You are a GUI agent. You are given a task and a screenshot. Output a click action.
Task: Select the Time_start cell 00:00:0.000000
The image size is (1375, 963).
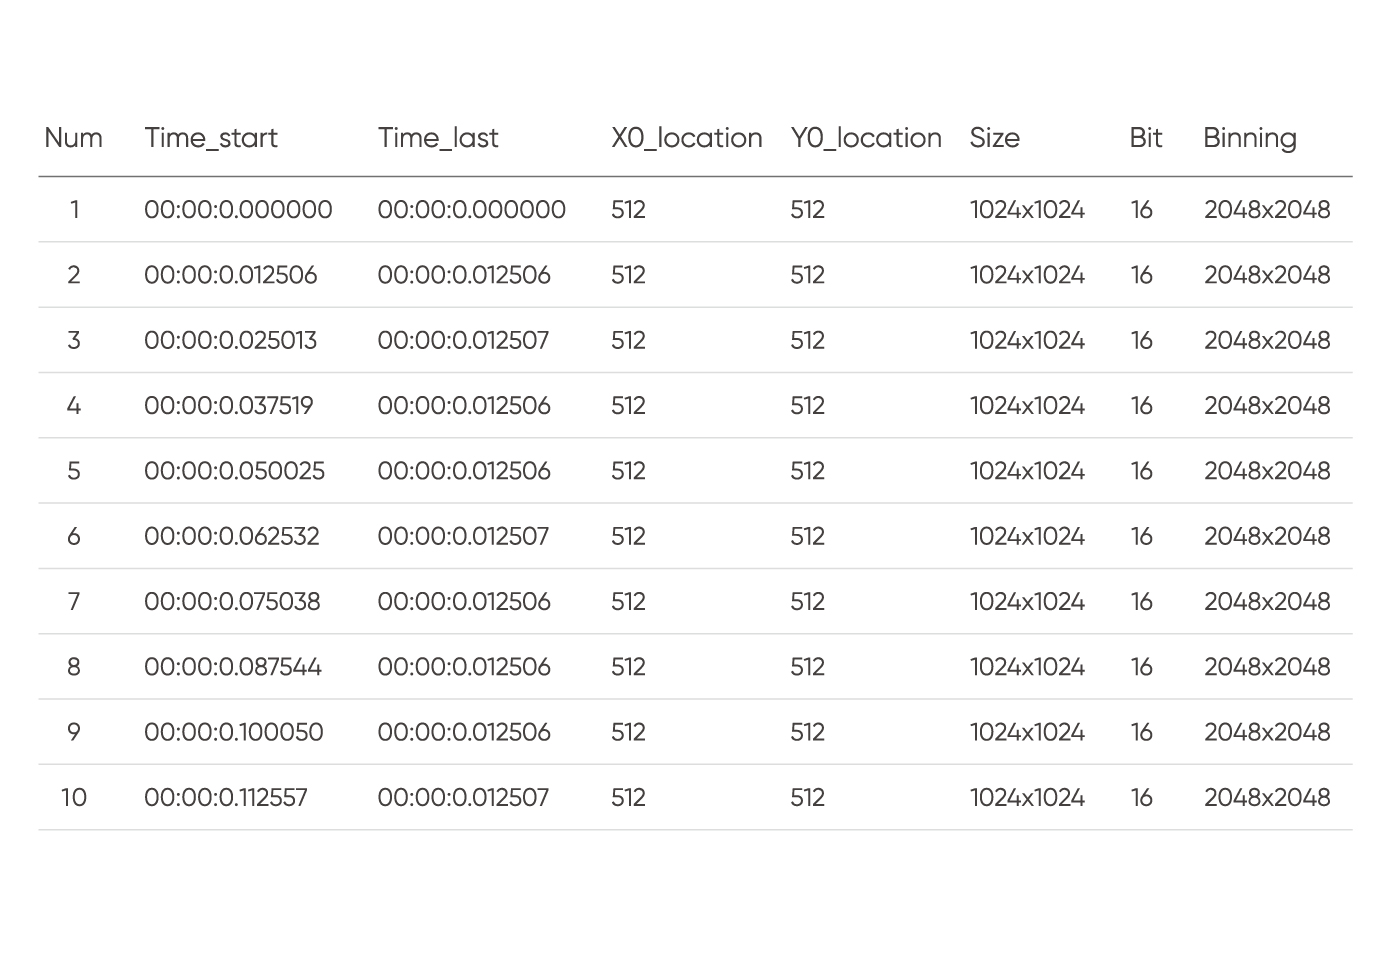click(x=238, y=210)
